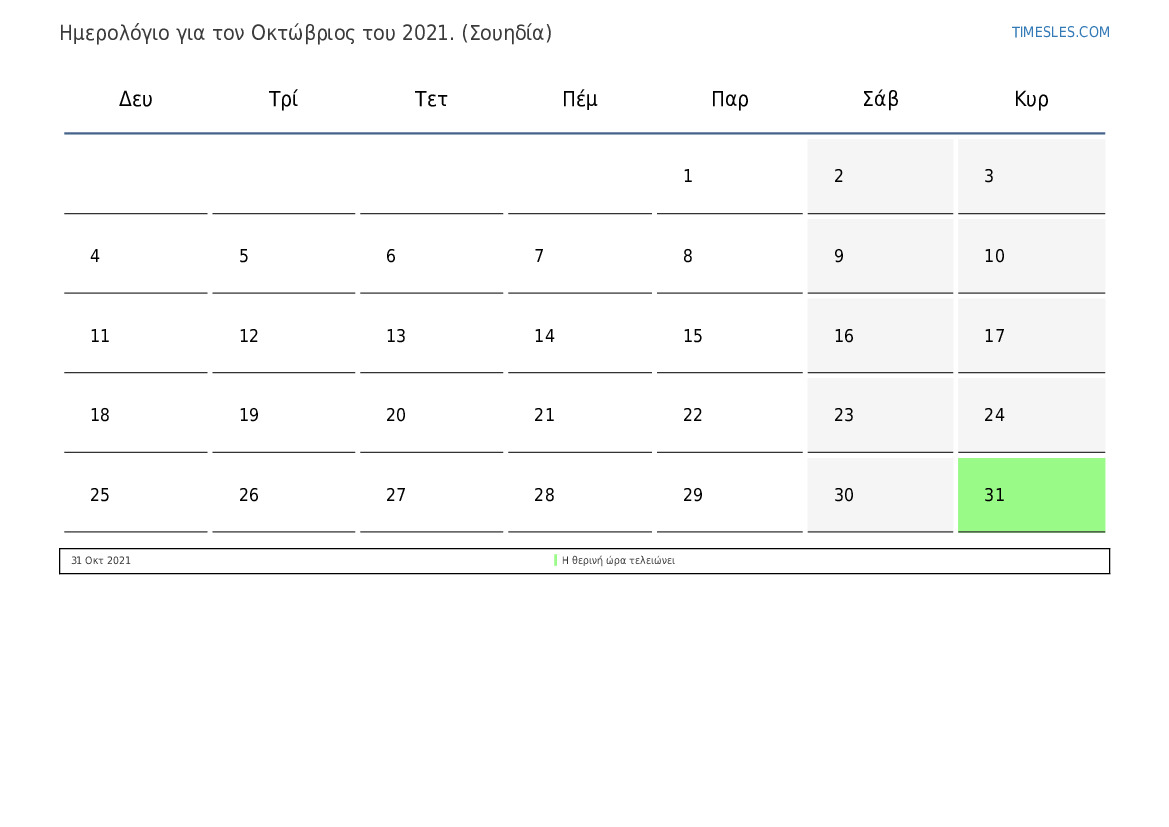1169x827 pixels.
Task: Click the green daylight saving legend marker
Action: (x=555, y=561)
